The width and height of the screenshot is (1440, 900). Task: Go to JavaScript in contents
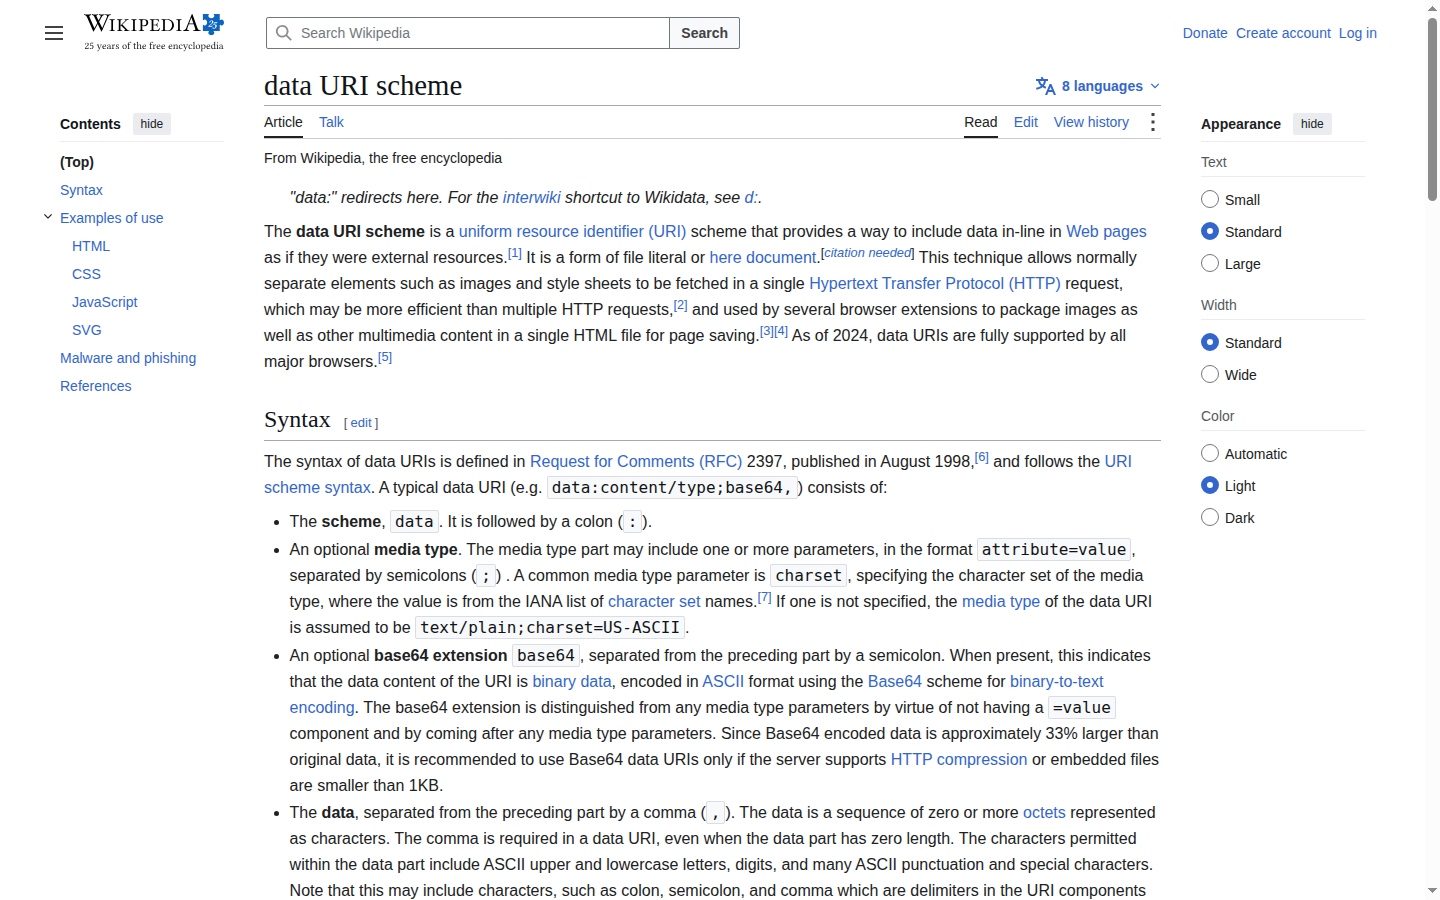pyautogui.click(x=105, y=302)
